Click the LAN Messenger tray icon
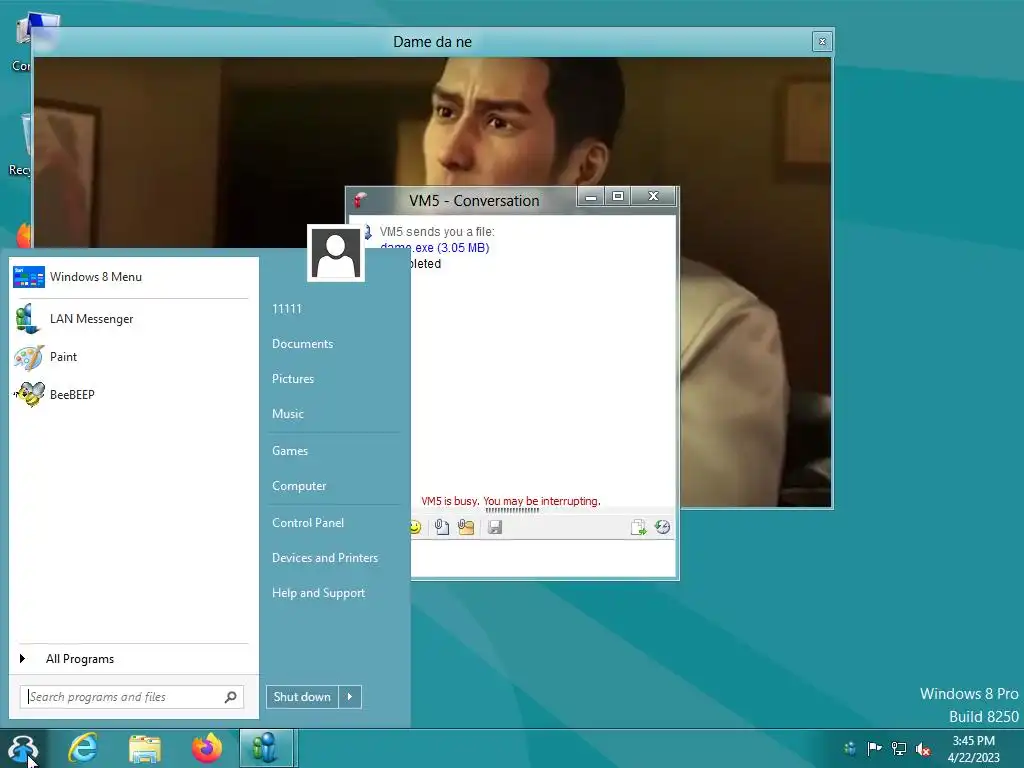 pos(850,748)
